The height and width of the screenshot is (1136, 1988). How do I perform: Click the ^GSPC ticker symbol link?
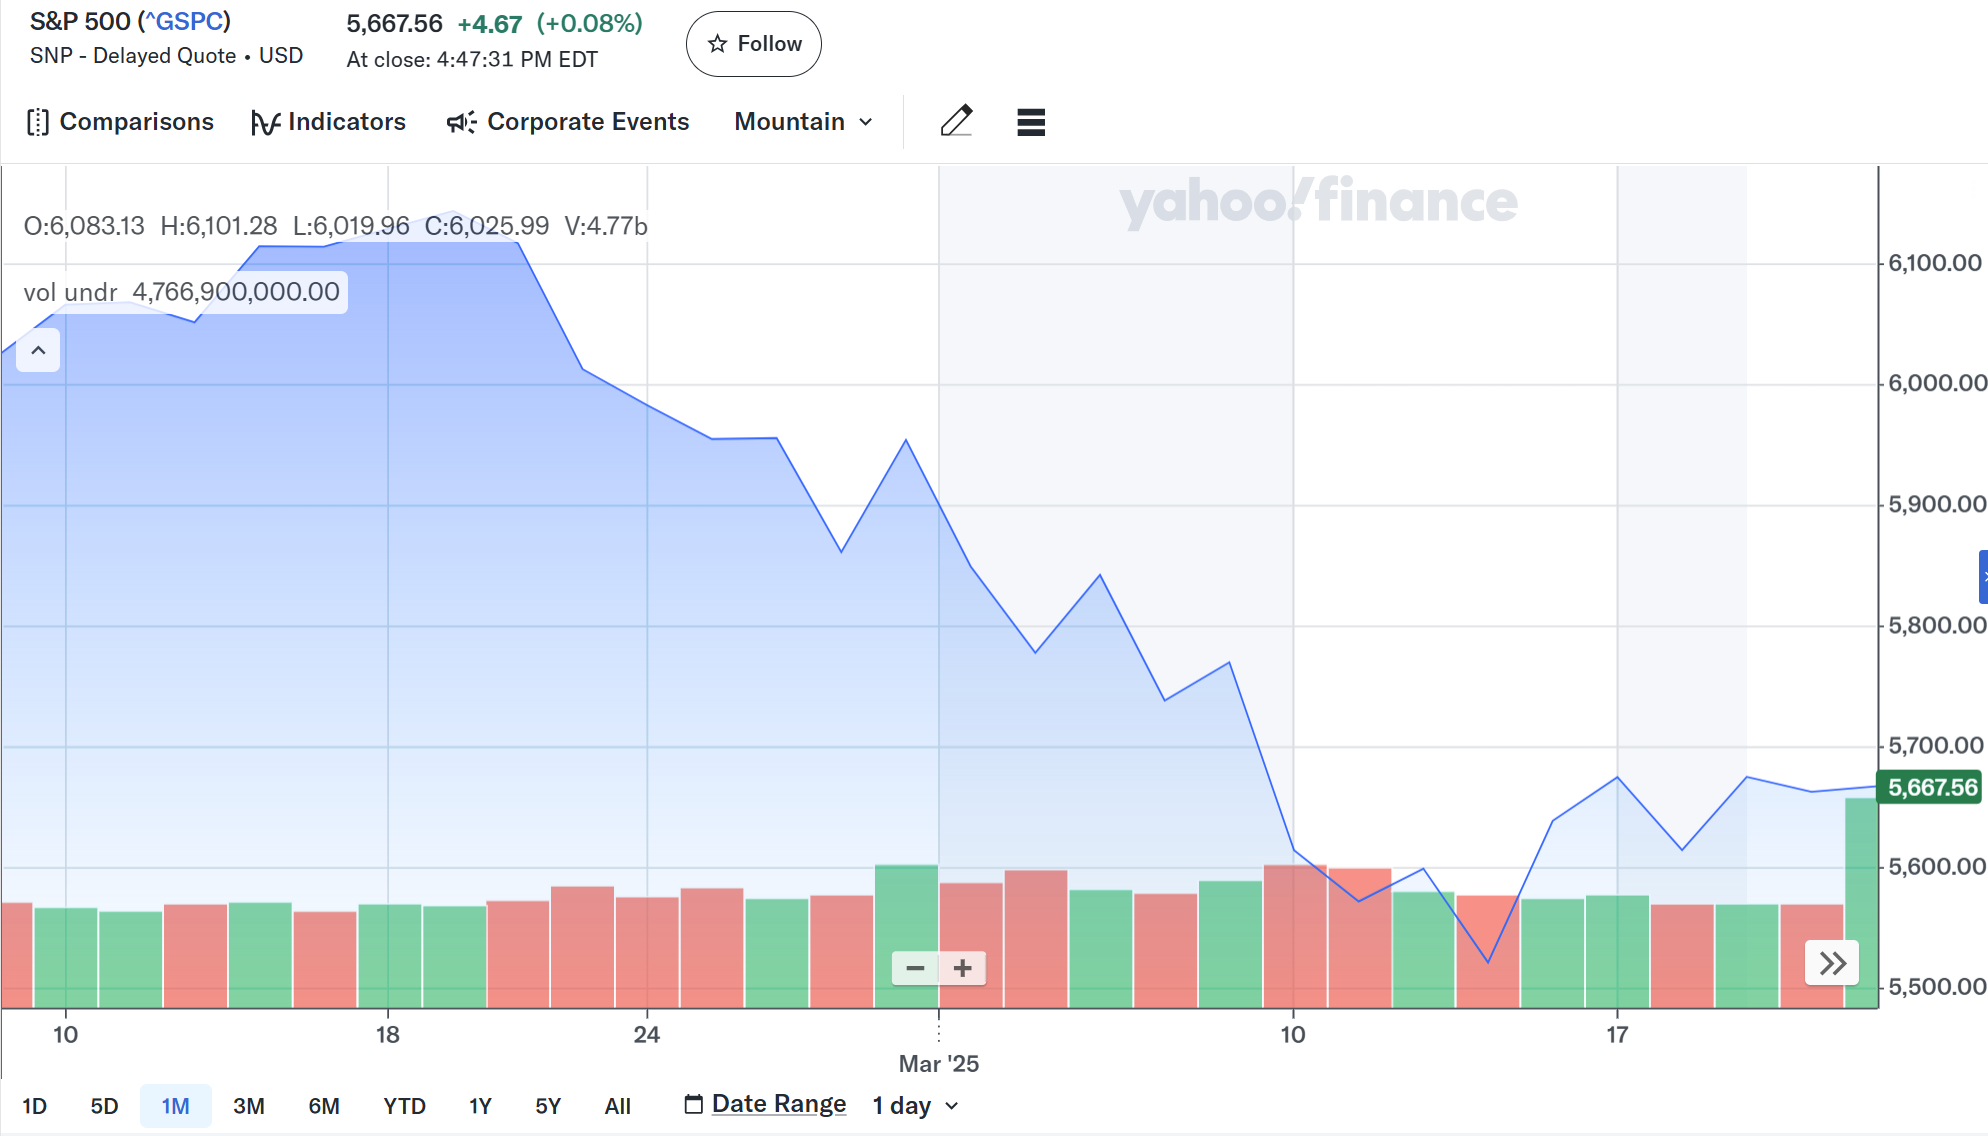tap(184, 21)
